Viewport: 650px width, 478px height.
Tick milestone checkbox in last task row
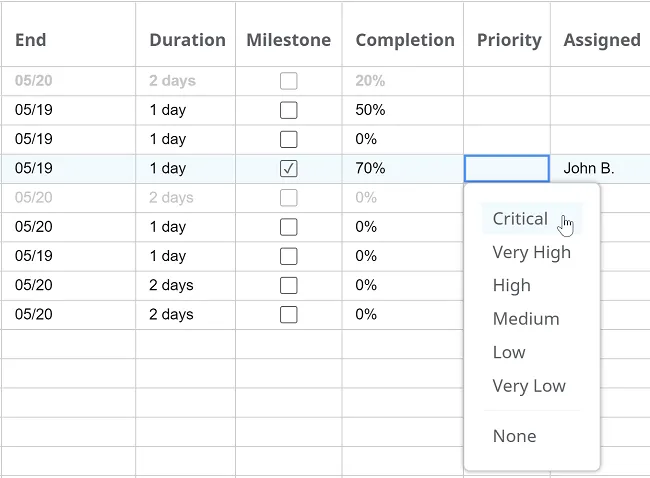point(289,315)
